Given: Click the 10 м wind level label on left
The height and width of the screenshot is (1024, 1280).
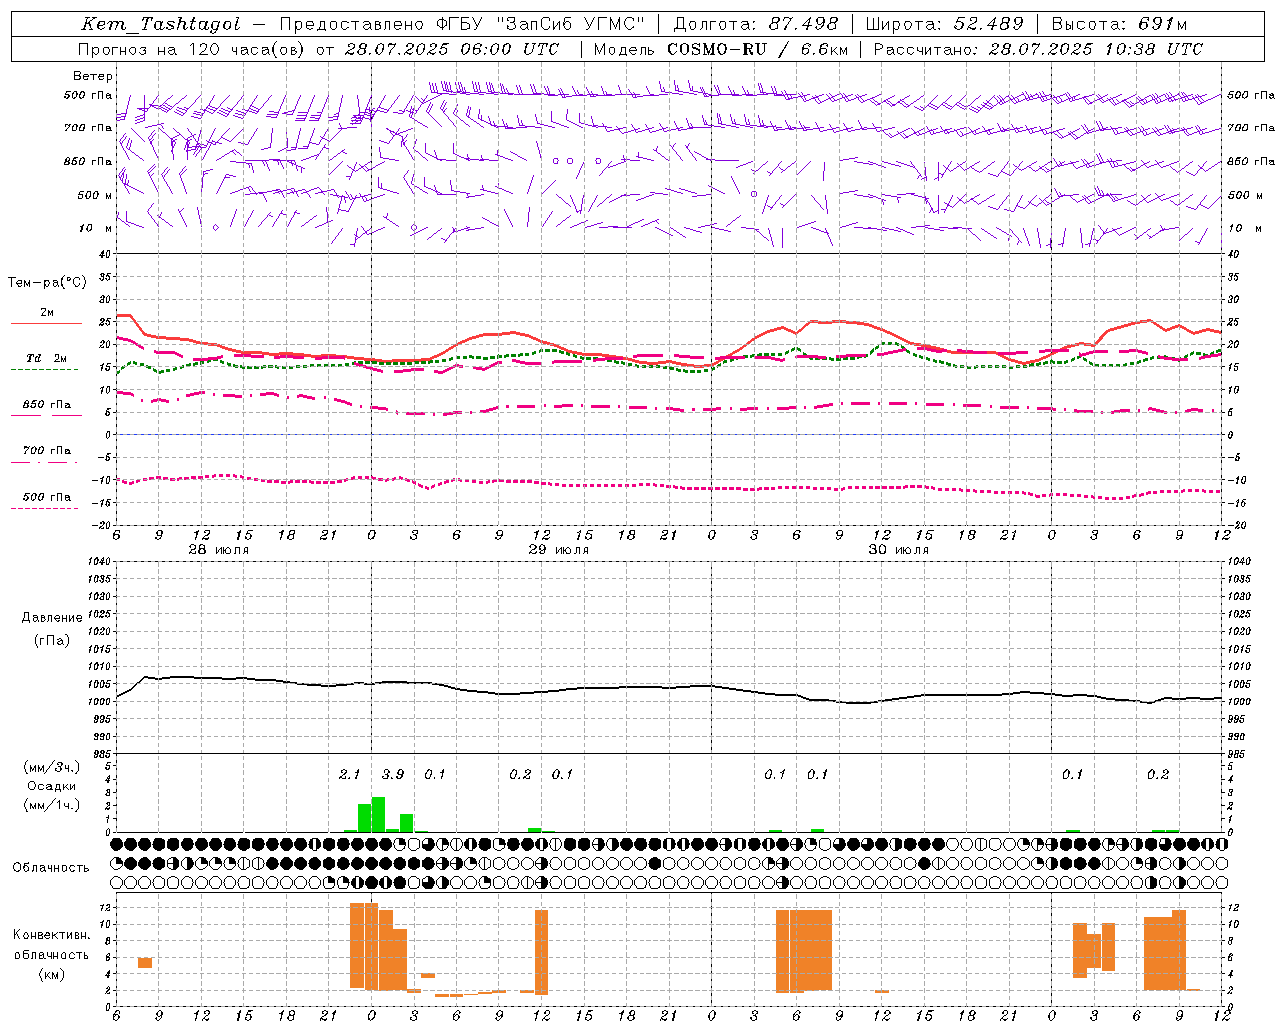Looking at the screenshot, I should [x=95, y=229].
